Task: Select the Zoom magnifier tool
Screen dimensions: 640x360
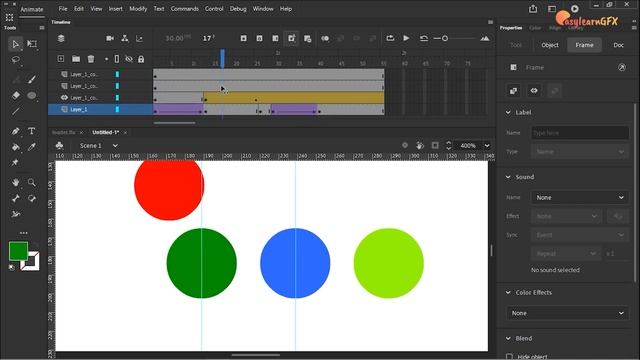Action: point(32,182)
